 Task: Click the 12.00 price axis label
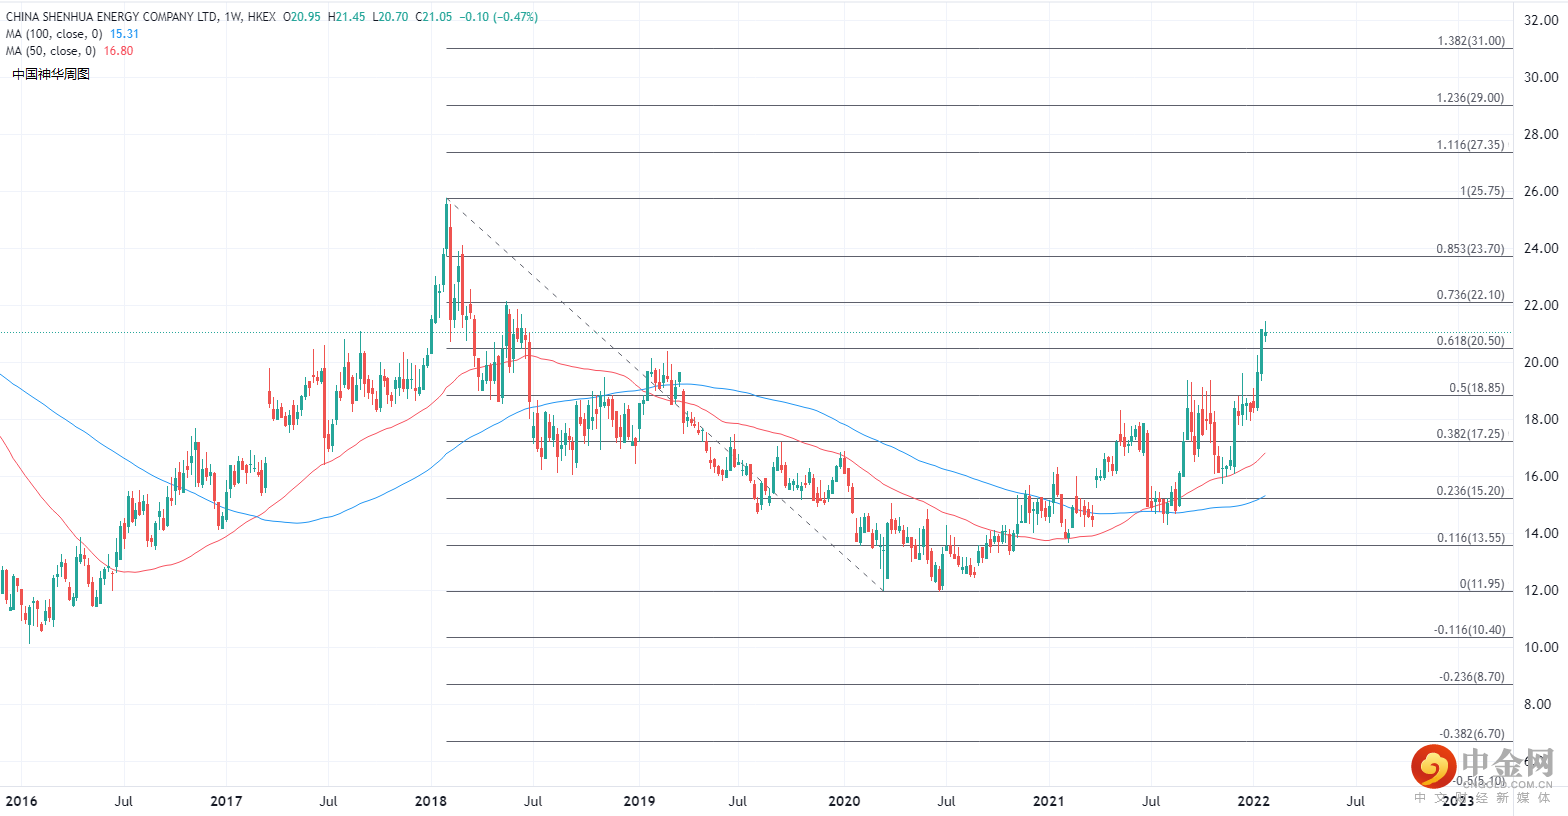1541,590
